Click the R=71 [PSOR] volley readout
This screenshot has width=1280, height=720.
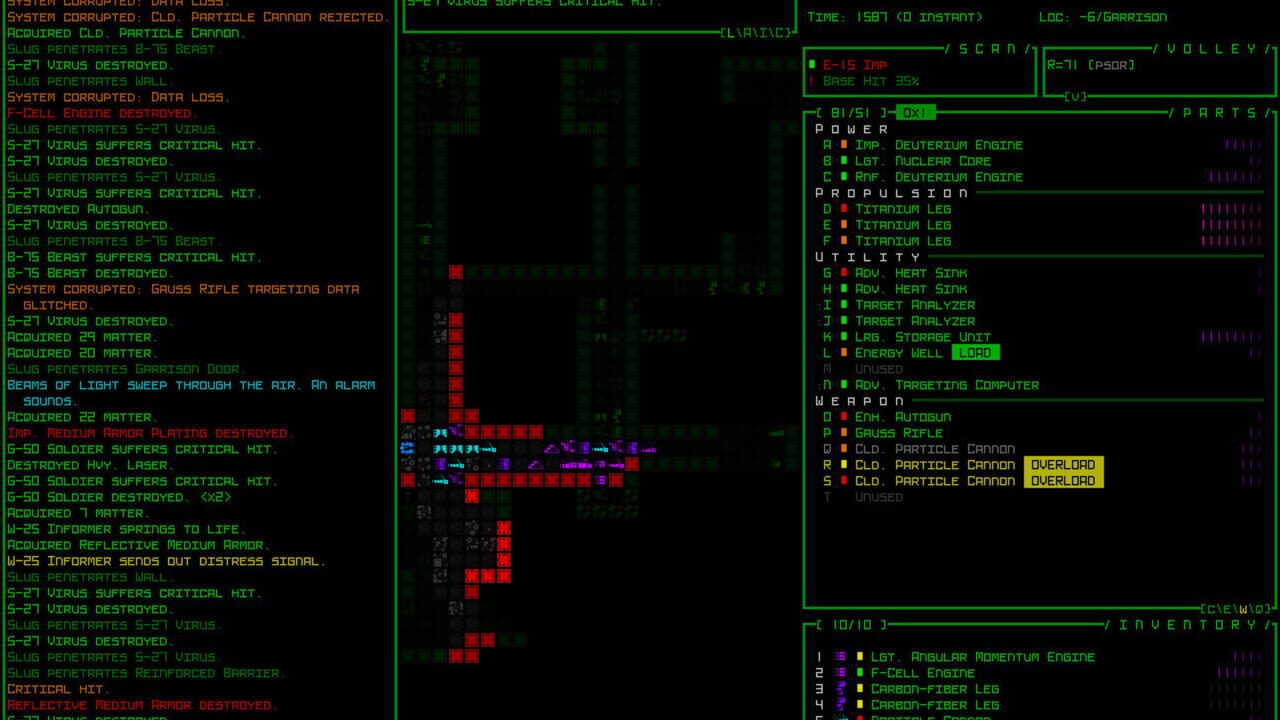pos(1091,65)
